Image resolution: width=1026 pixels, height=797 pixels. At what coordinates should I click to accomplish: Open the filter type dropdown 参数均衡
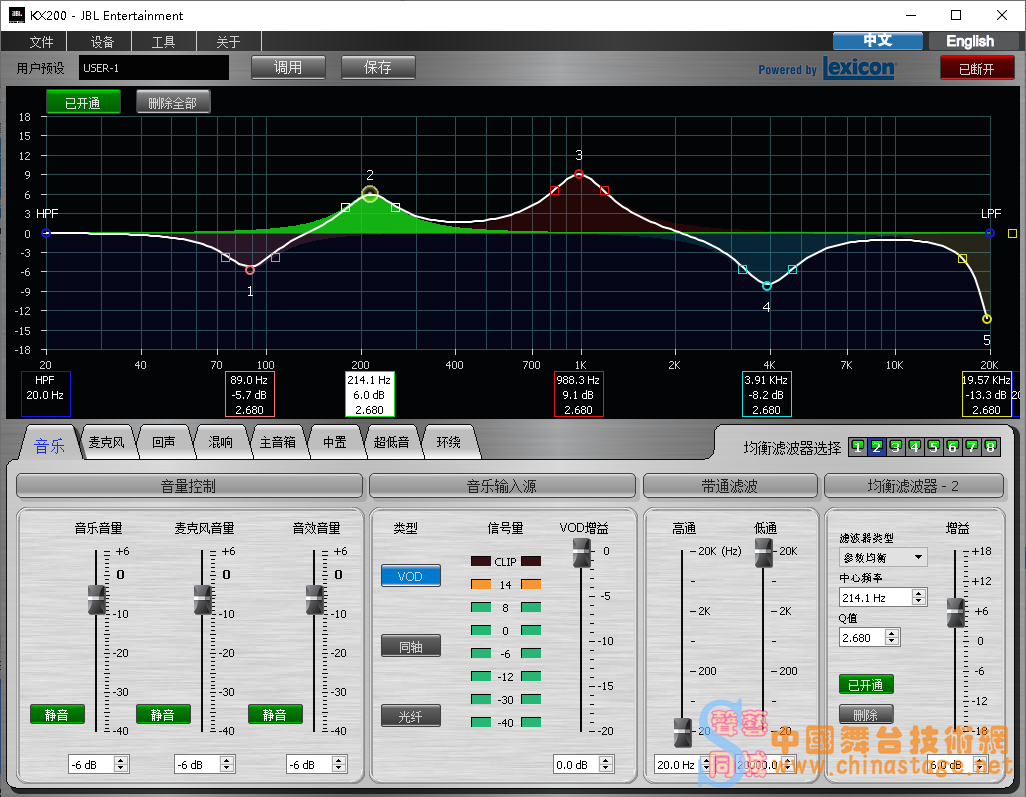click(883, 557)
